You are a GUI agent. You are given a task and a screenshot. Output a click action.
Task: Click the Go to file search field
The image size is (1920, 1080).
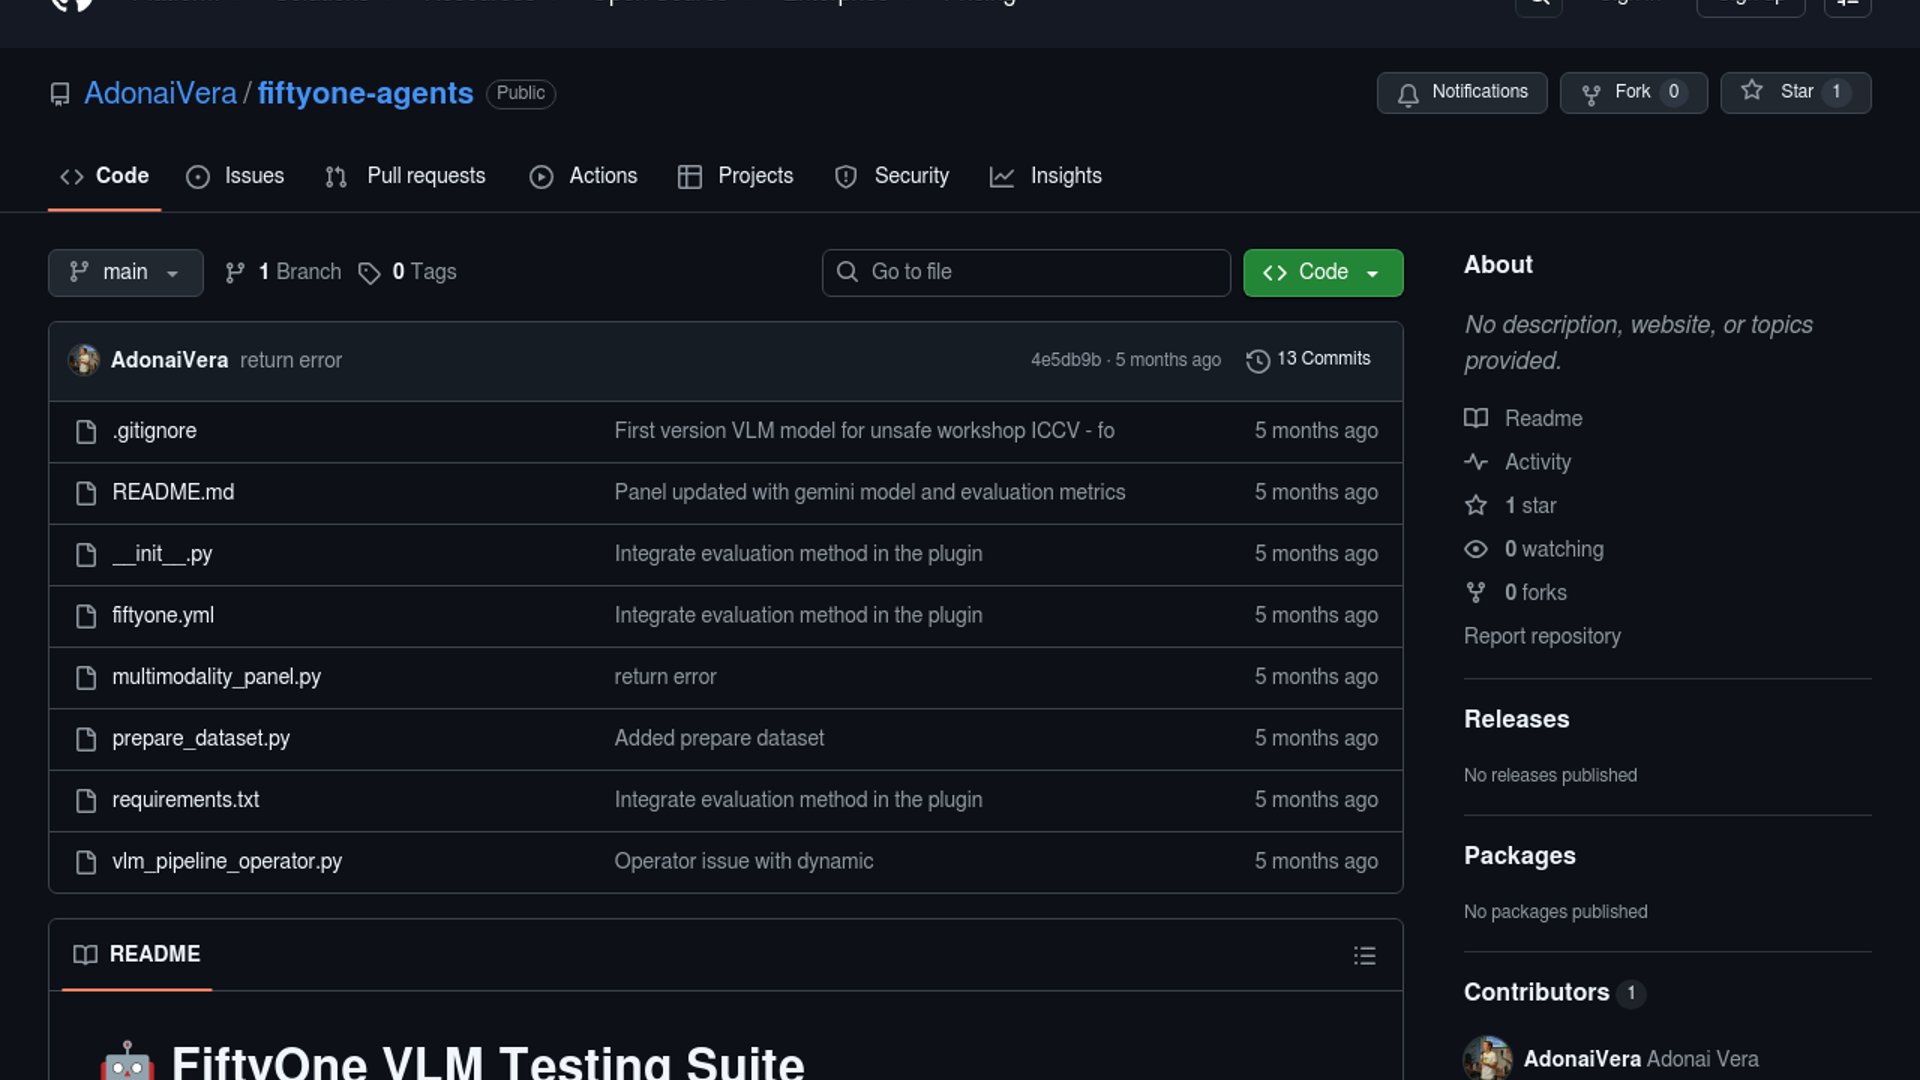1026,273
